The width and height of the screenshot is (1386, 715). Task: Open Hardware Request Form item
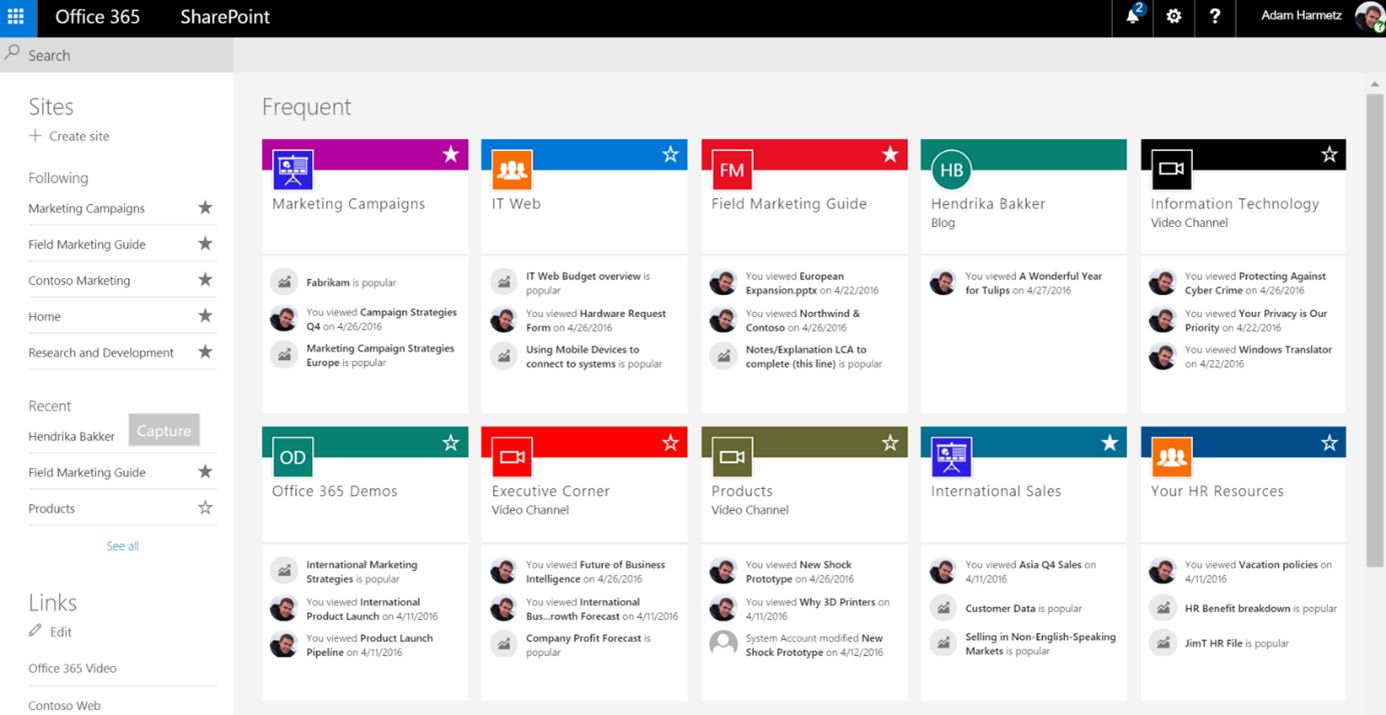(x=596, y=320)
